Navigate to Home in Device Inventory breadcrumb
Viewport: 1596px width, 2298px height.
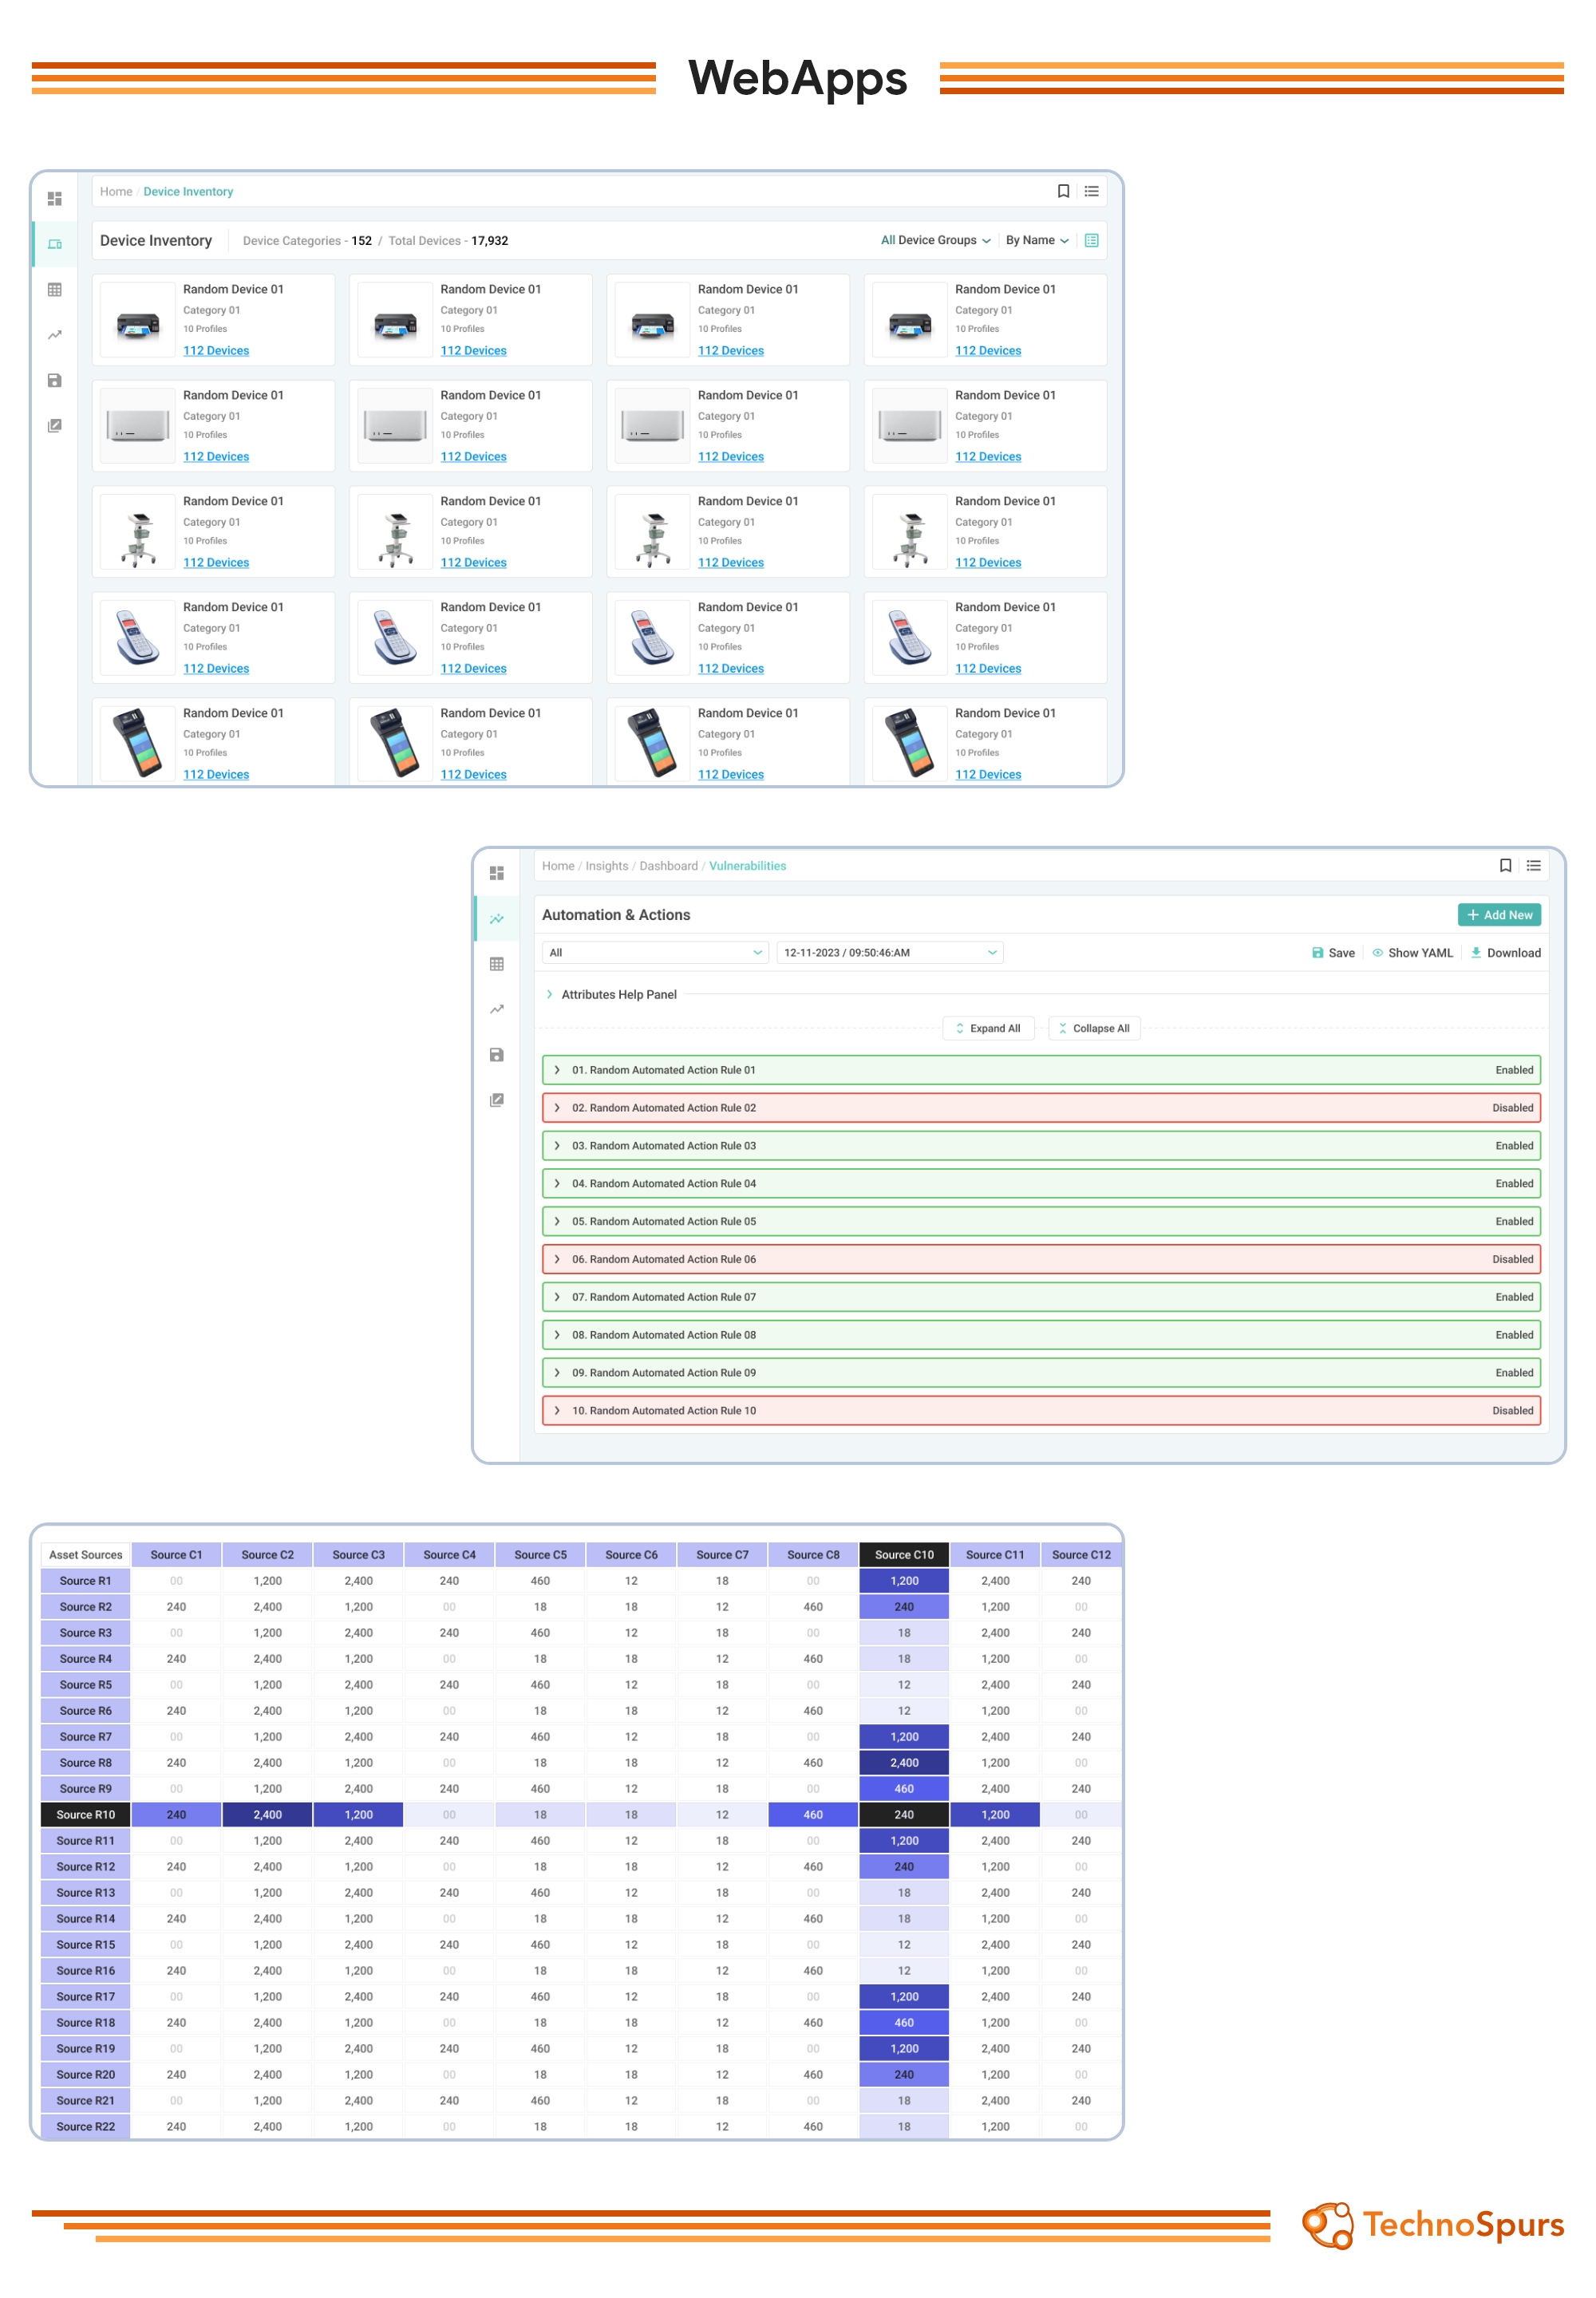click(x=115, y=191)
